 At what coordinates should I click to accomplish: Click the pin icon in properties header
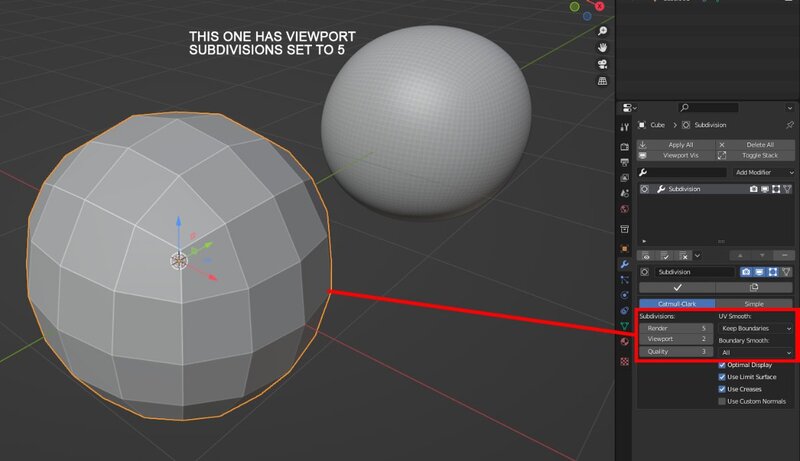[x=790, y=125]
